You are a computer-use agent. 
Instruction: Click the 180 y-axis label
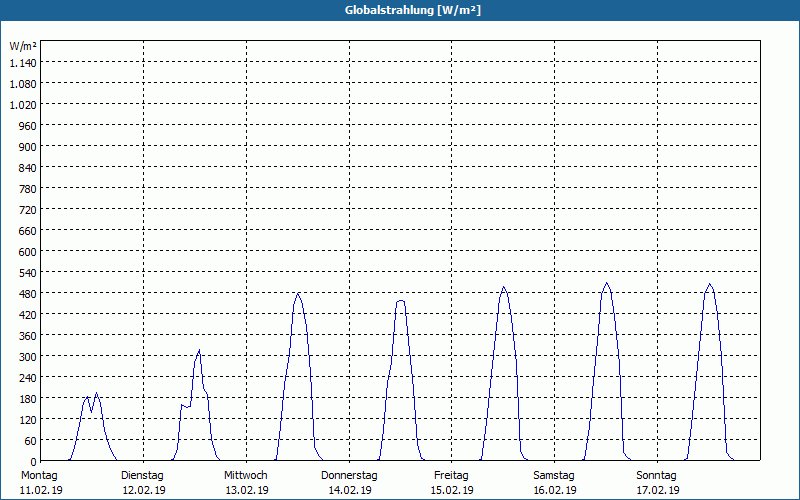coord(28,398)
